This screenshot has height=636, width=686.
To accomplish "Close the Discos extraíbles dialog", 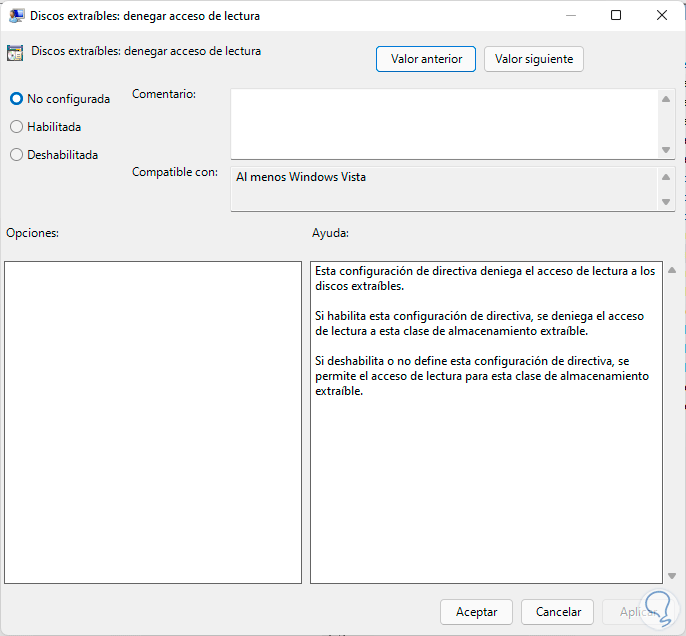I will 662,16.
